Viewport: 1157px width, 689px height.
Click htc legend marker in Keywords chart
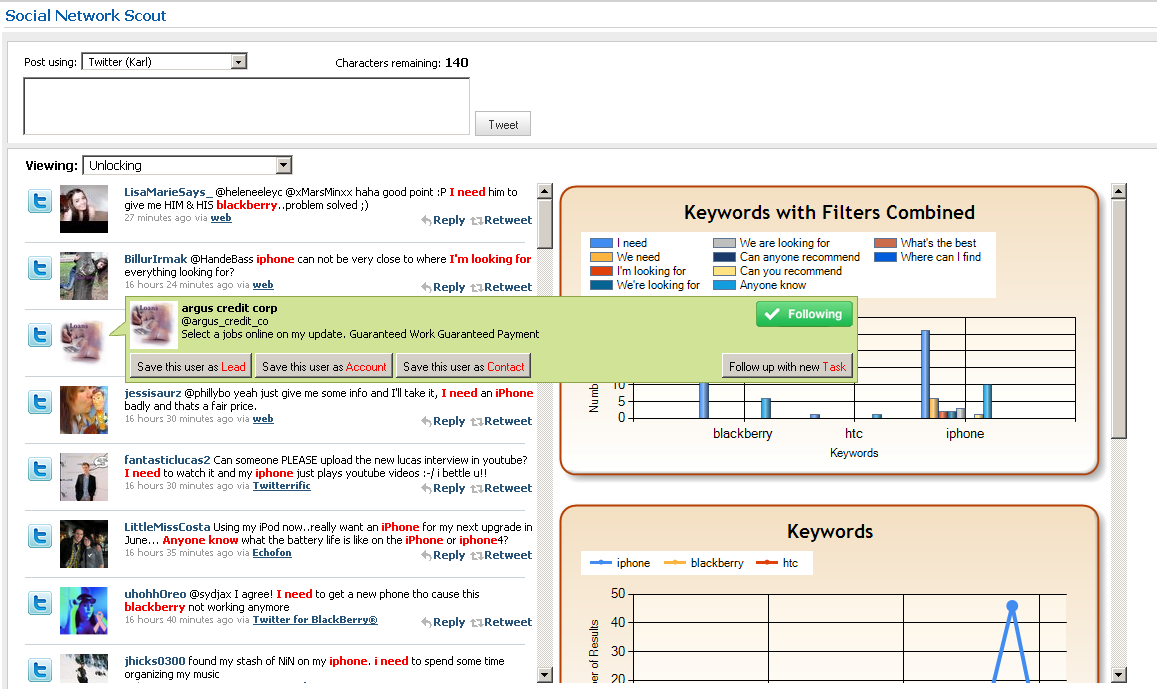tap(767, 563)
